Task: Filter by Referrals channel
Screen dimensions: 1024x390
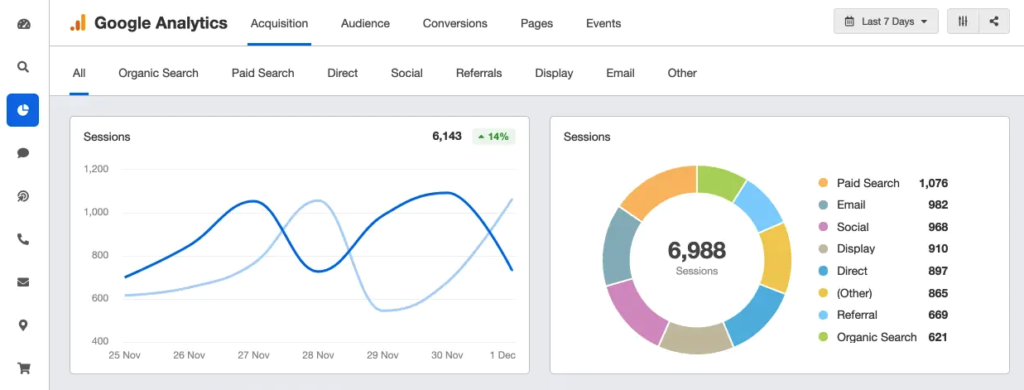Action: click(479, 73)
